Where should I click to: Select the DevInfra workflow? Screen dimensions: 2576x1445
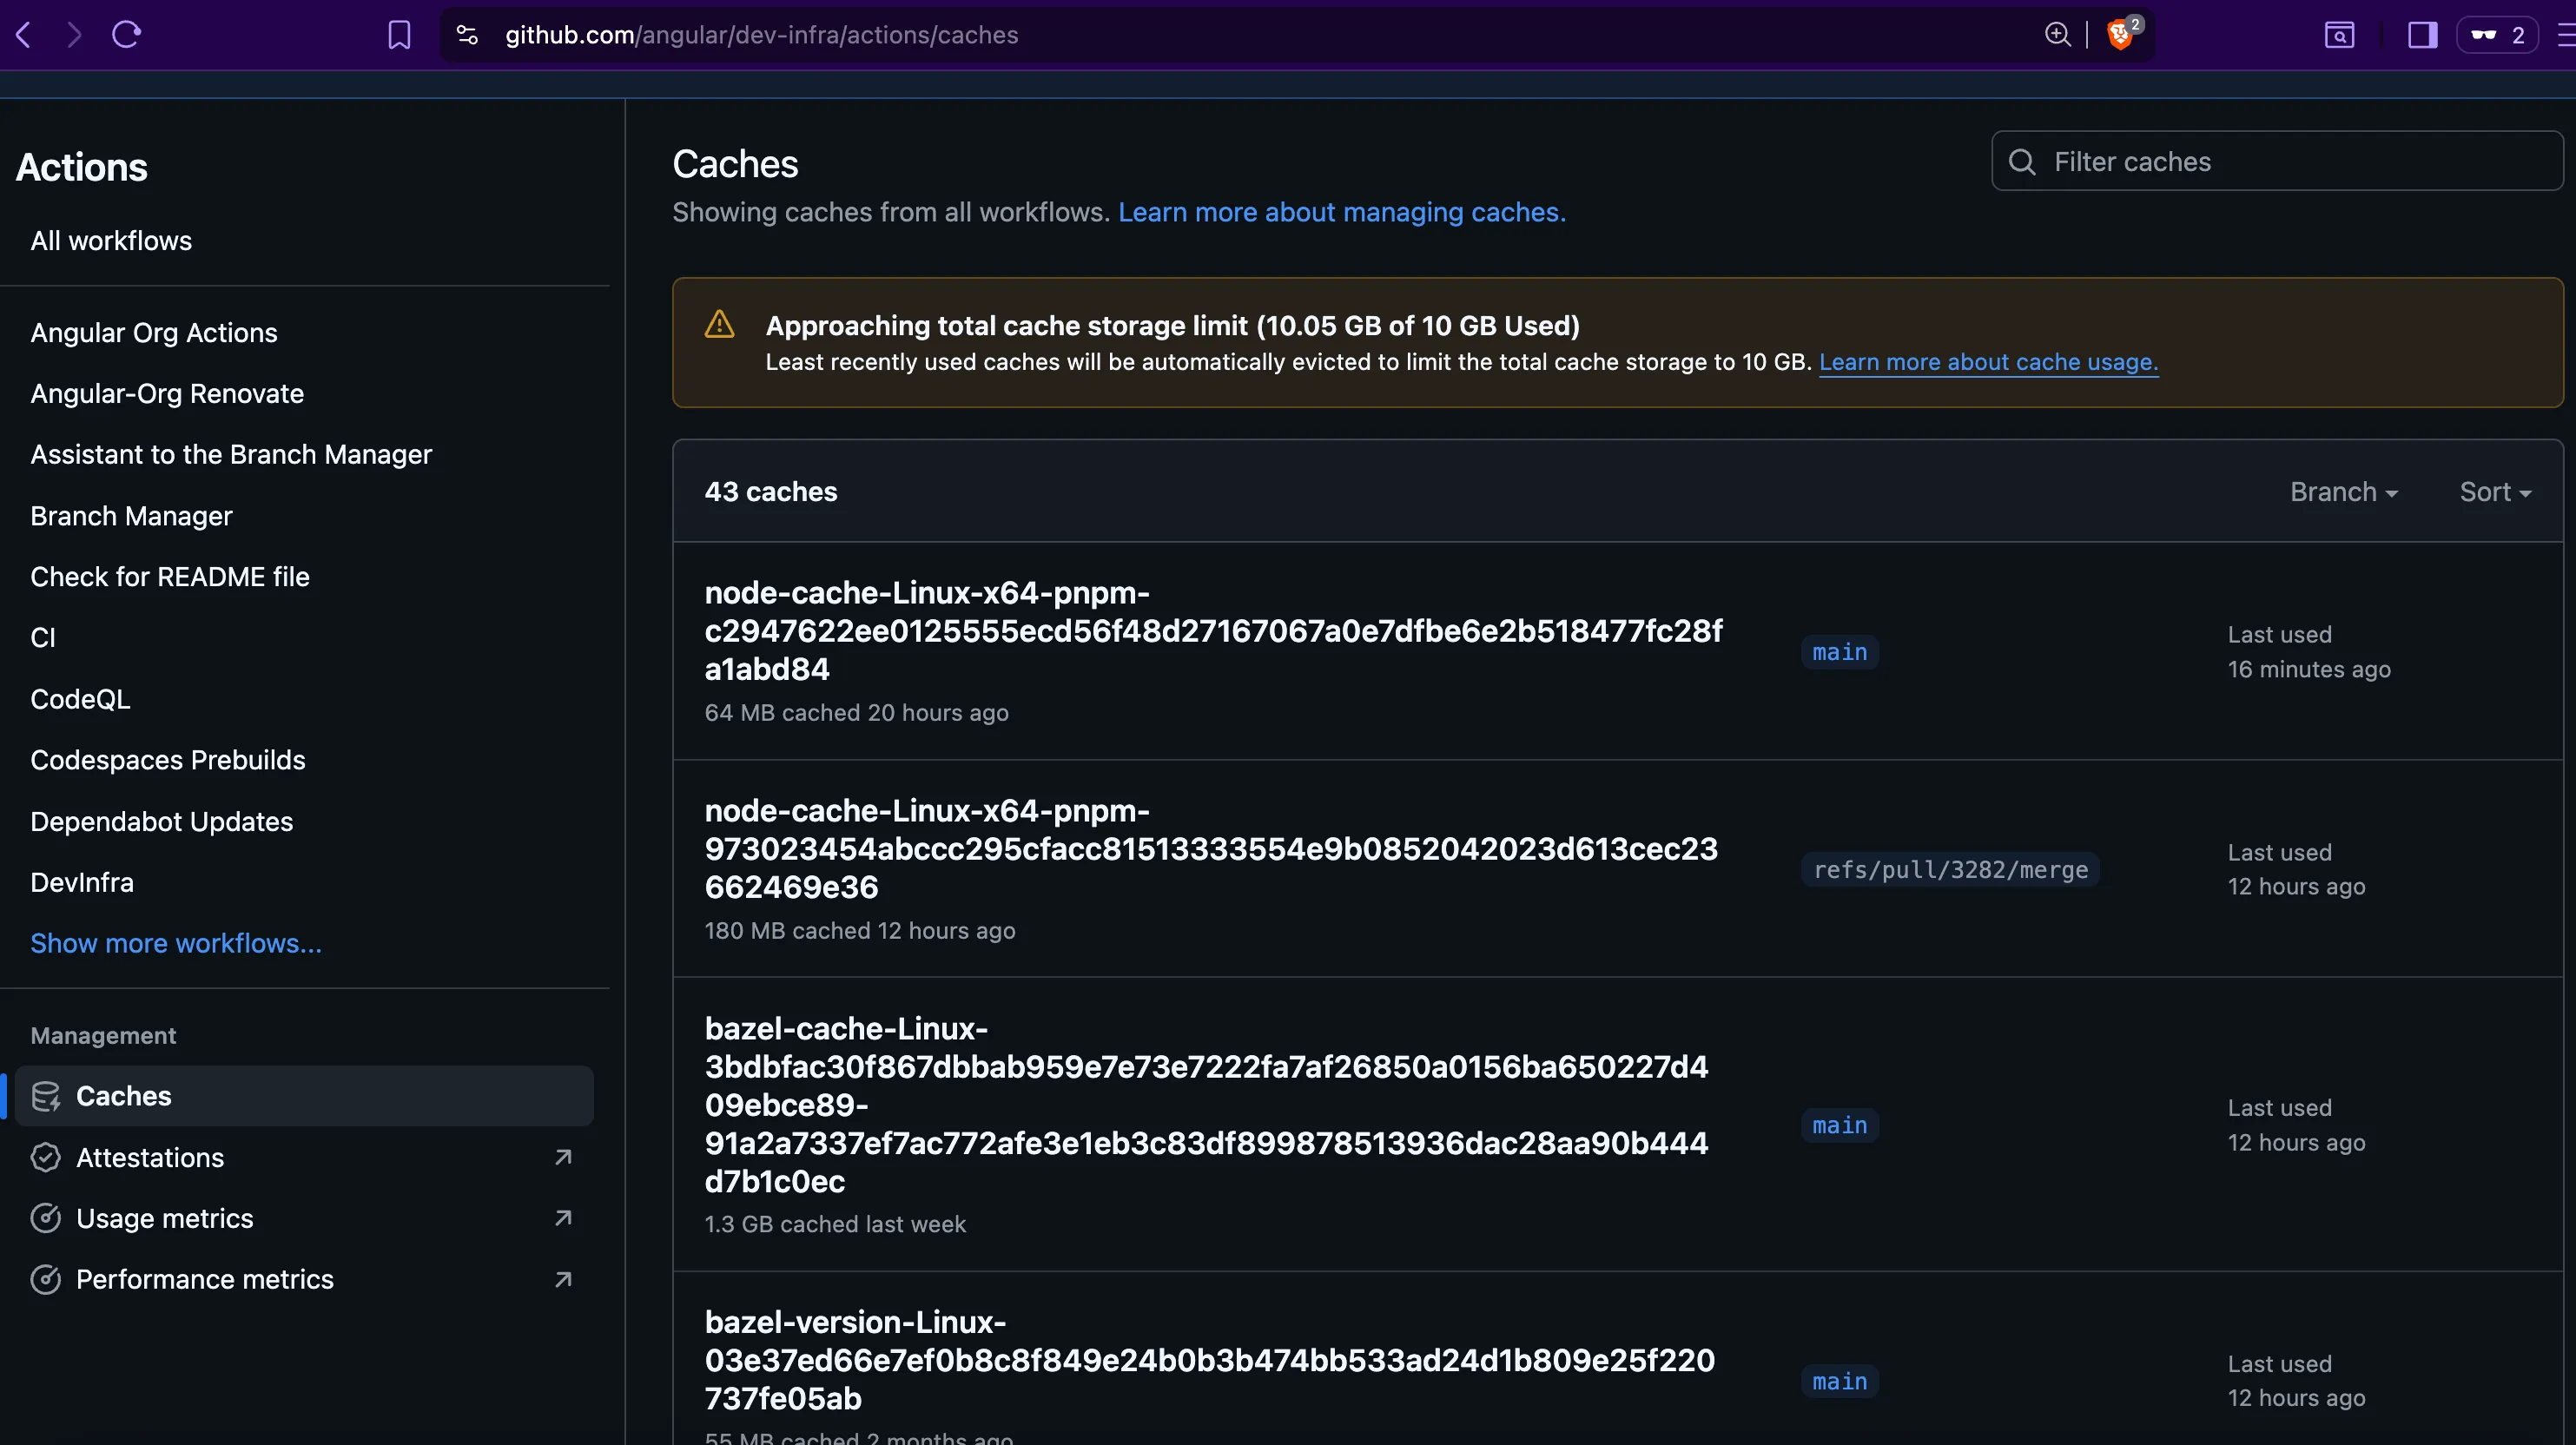pyautogui.click(x=82, y=882)
